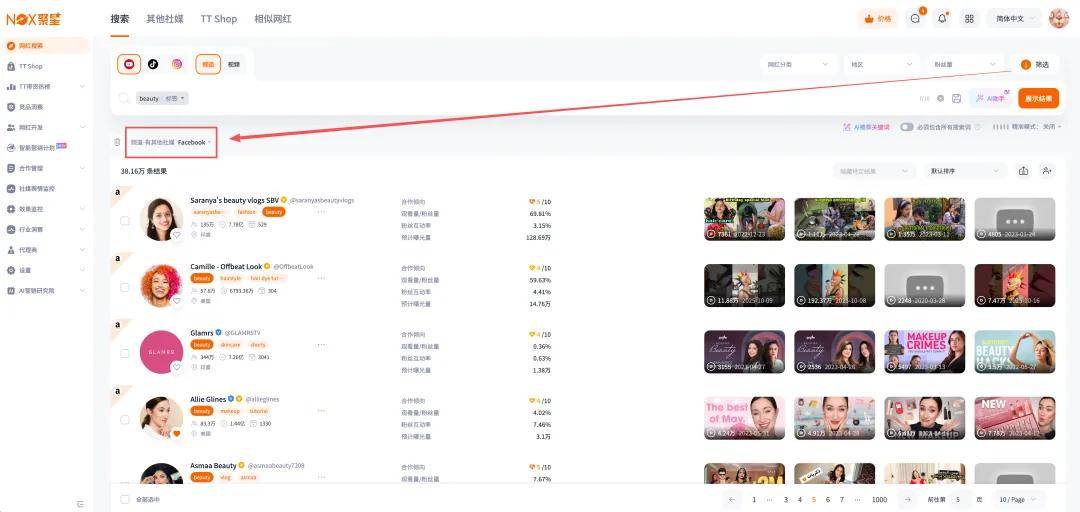Open the 相似网红 tab

pos(273,19)
